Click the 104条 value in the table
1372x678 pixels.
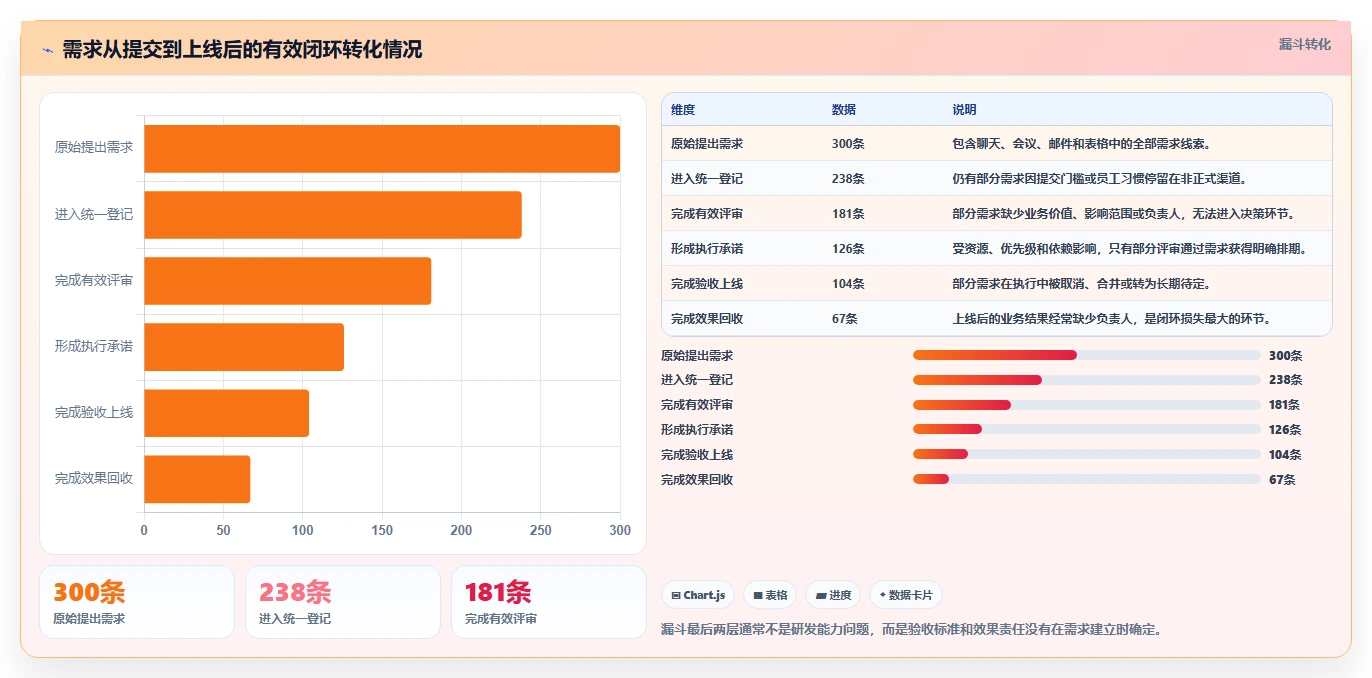coord(848,284)
